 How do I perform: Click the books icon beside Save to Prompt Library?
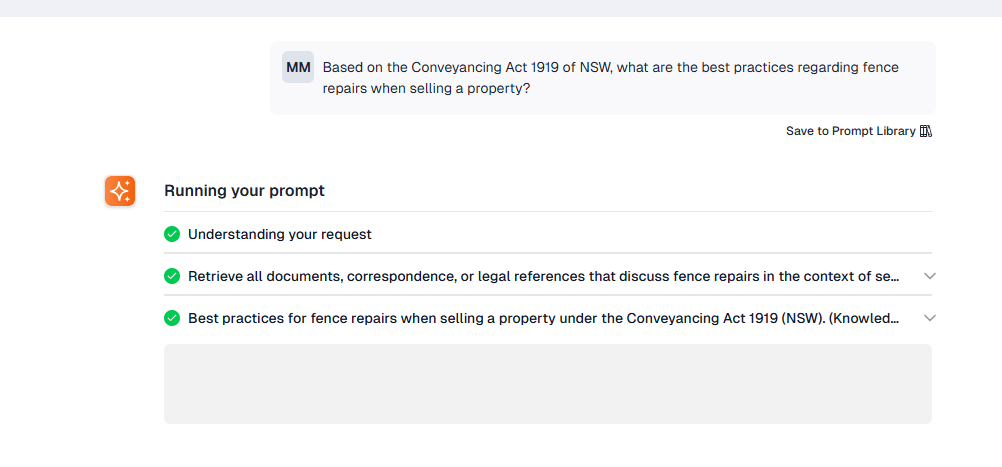point(926,131)
